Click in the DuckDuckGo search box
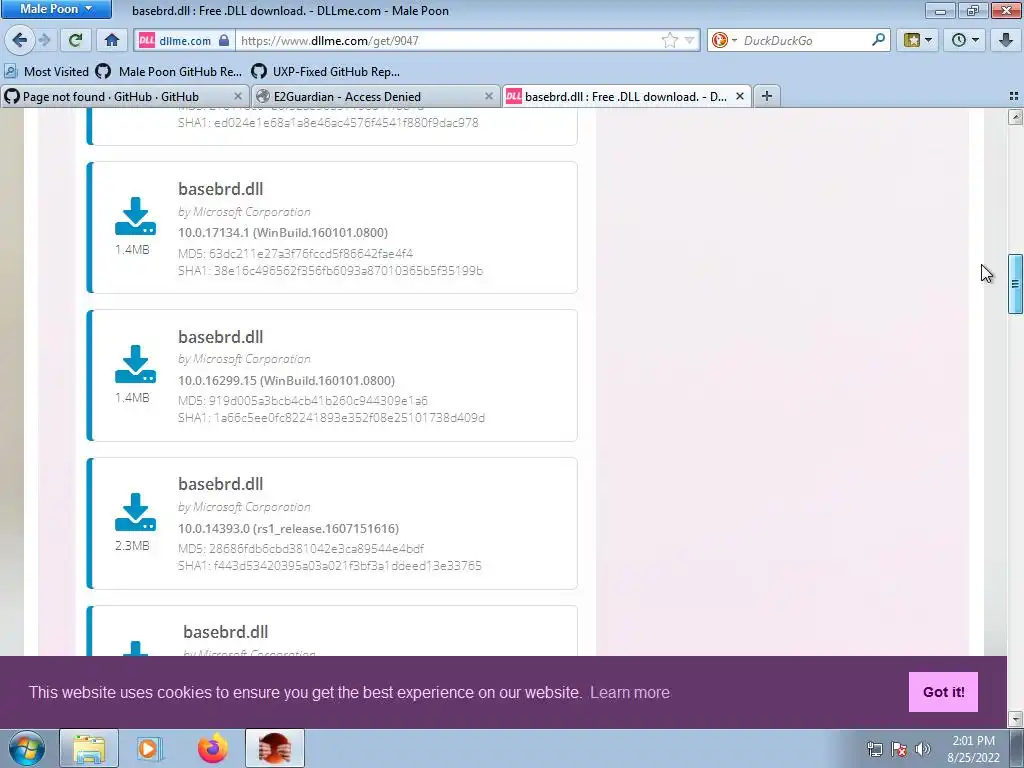 pos(805,40)
